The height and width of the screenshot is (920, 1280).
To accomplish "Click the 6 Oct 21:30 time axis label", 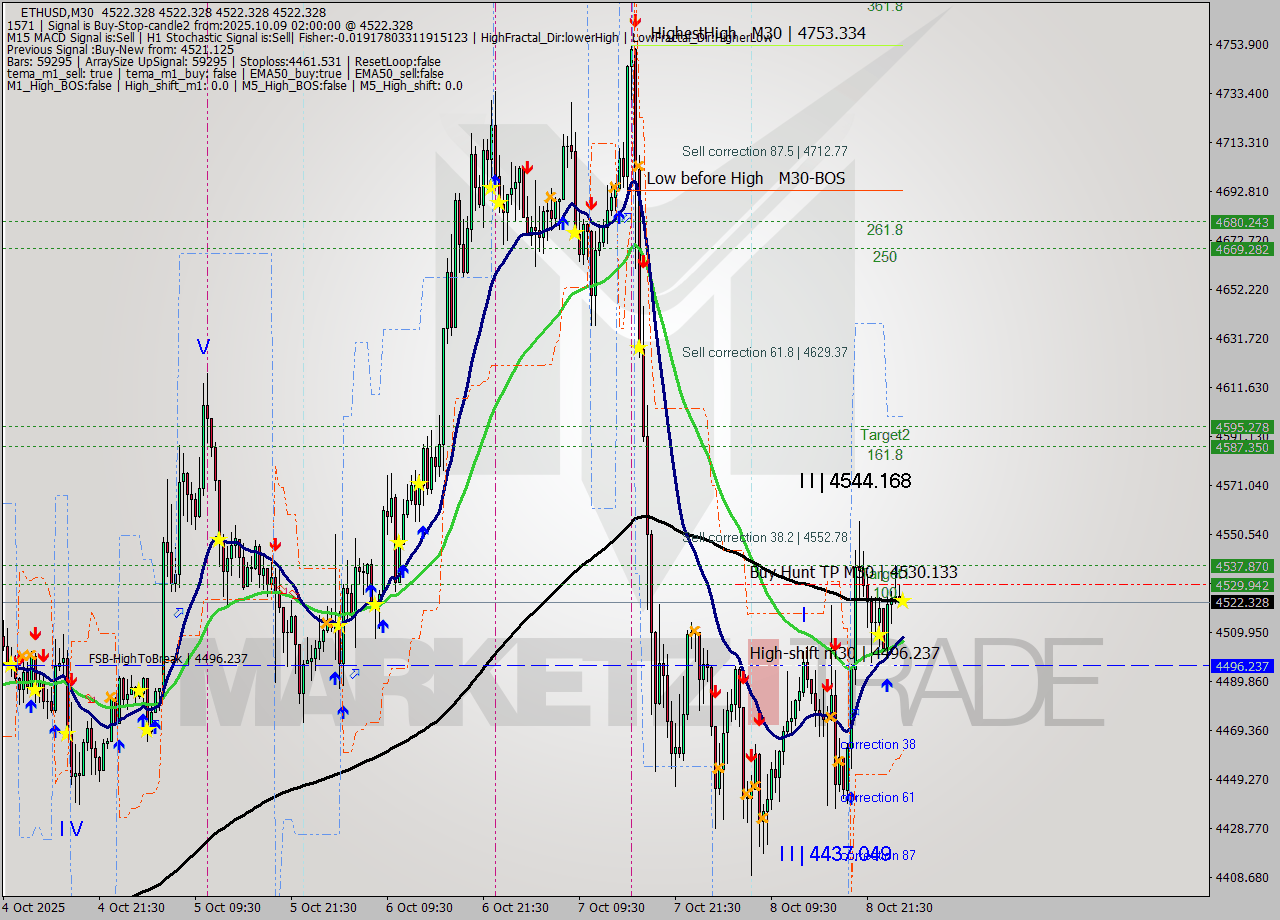I will pos(516,907).
